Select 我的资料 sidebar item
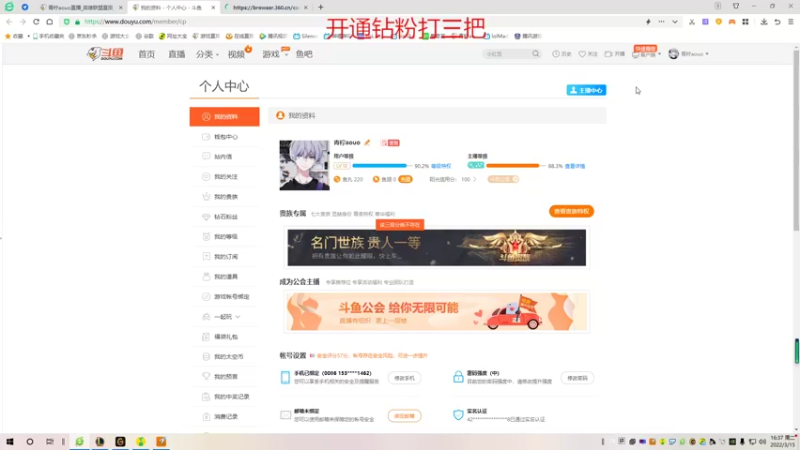This screenshot has width=800, height=450. [x=224, y=117]
